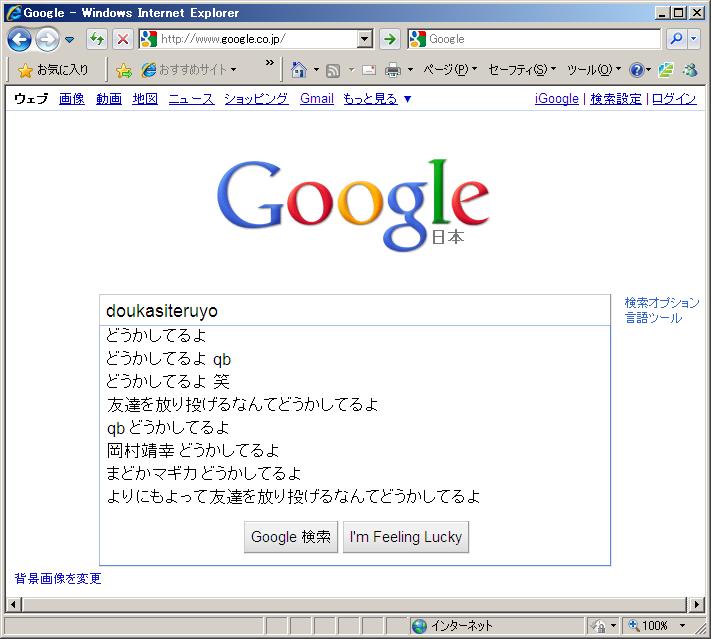
Task: Select suggestion まどかマギカ どうかしてるよ
Action: tap(355, 473)
